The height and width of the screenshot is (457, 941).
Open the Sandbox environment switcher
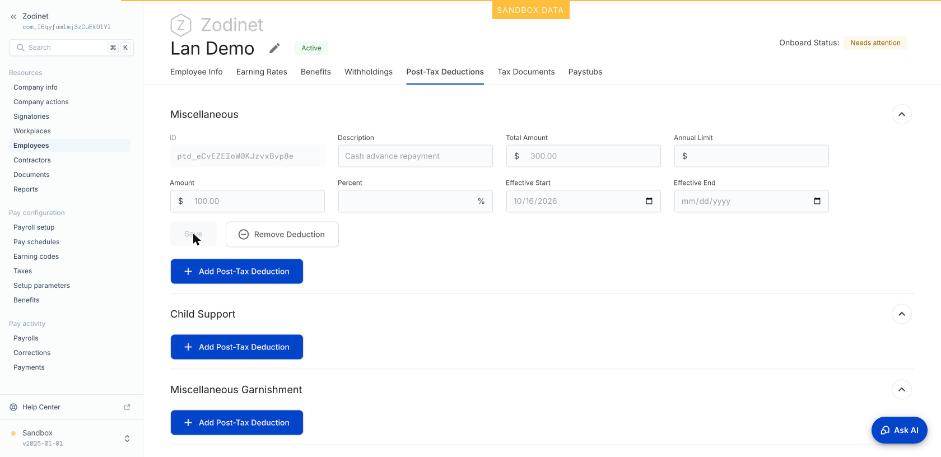click(127, 438)
